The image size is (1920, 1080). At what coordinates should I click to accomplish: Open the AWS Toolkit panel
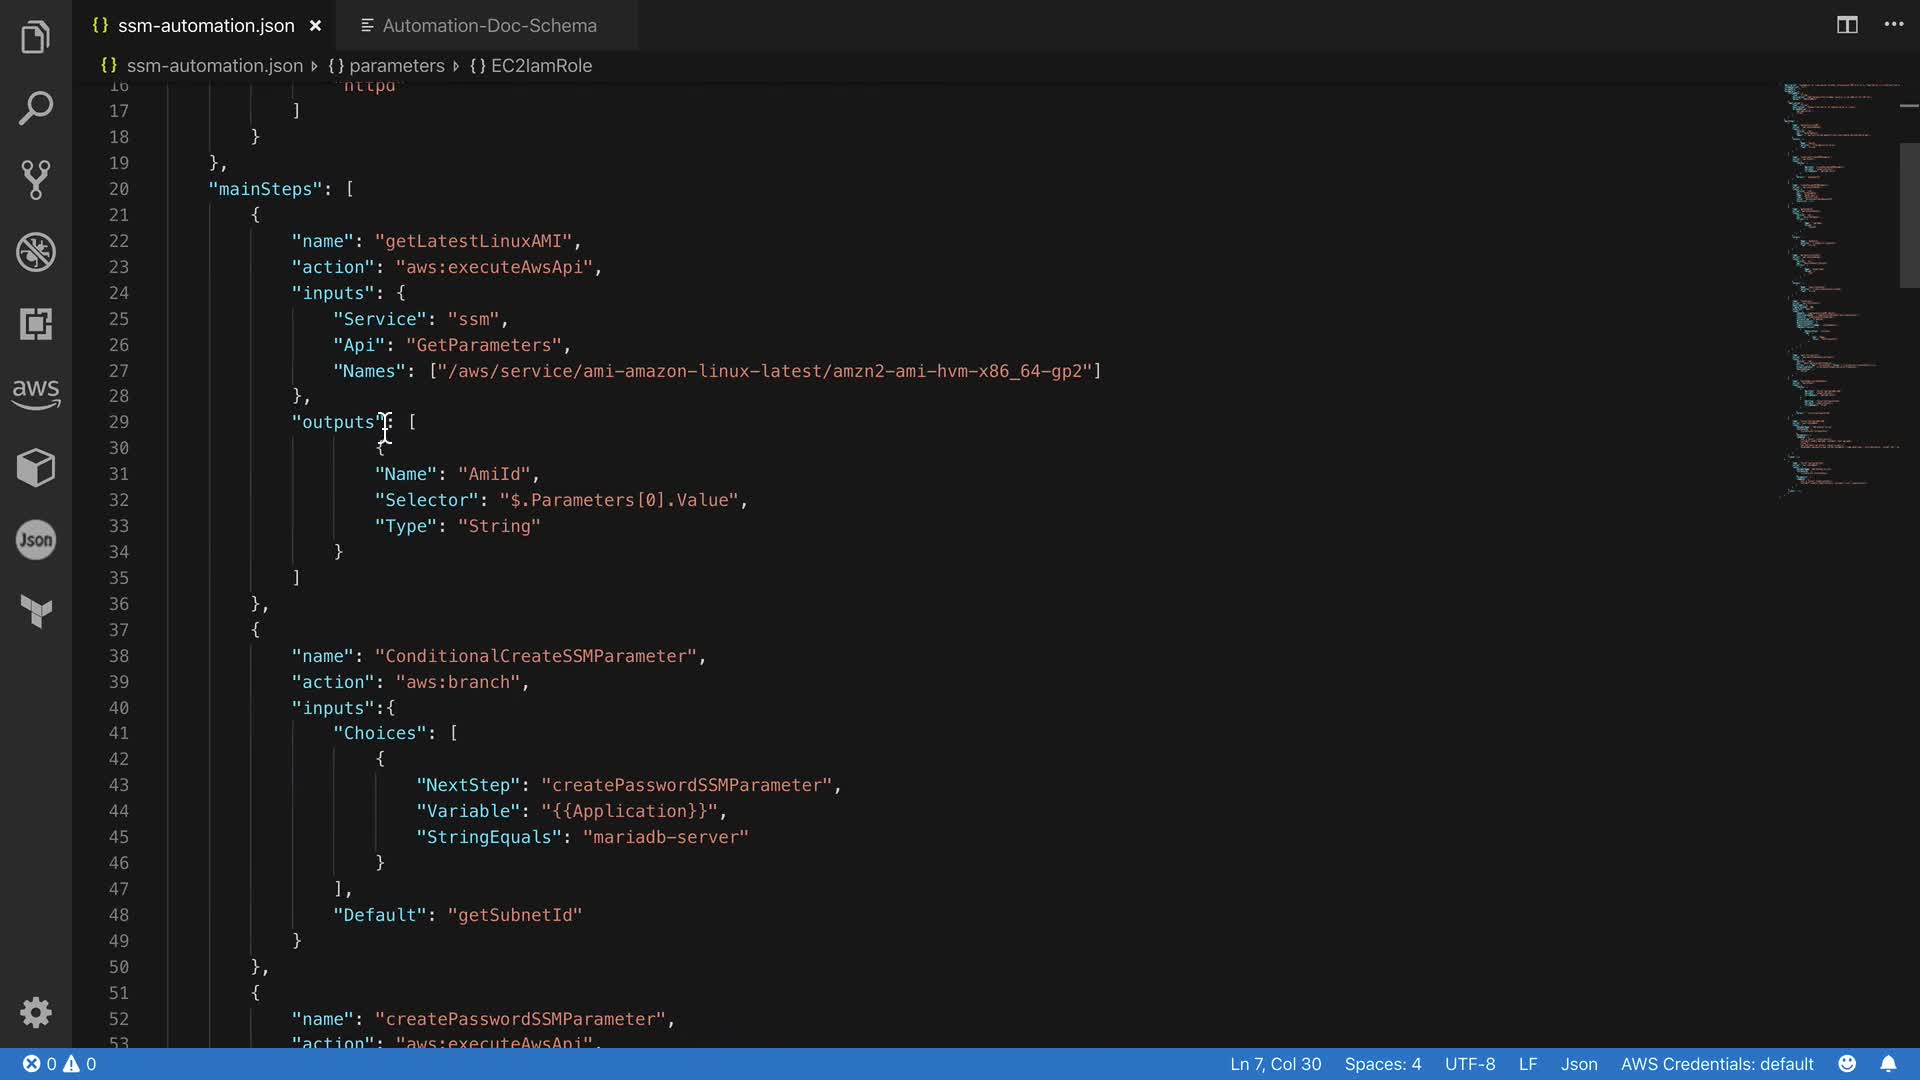(36, 394)
